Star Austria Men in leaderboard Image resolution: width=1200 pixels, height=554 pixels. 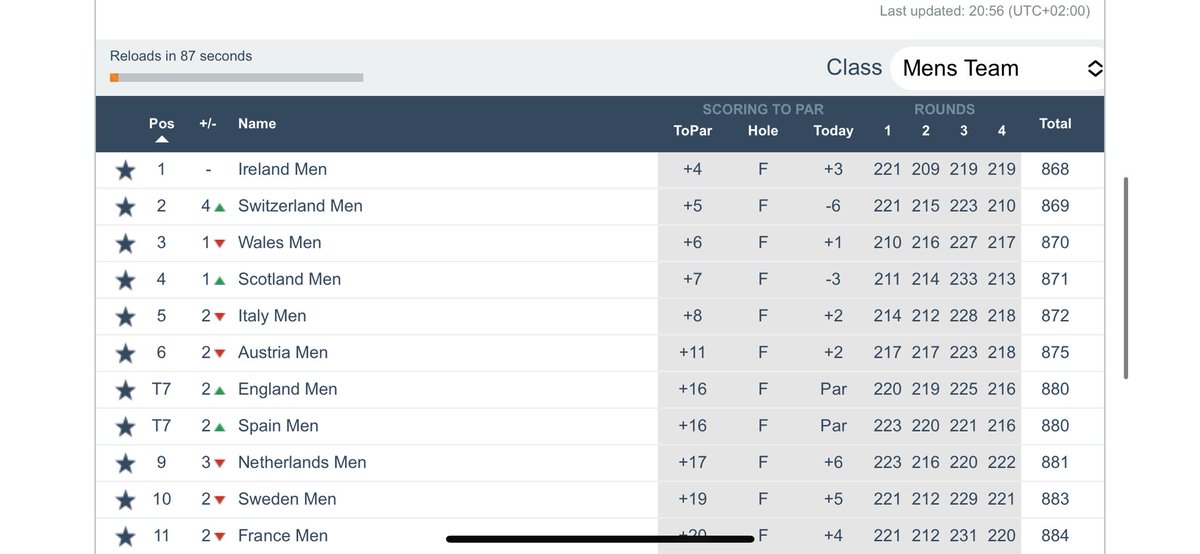coord(125,353)
